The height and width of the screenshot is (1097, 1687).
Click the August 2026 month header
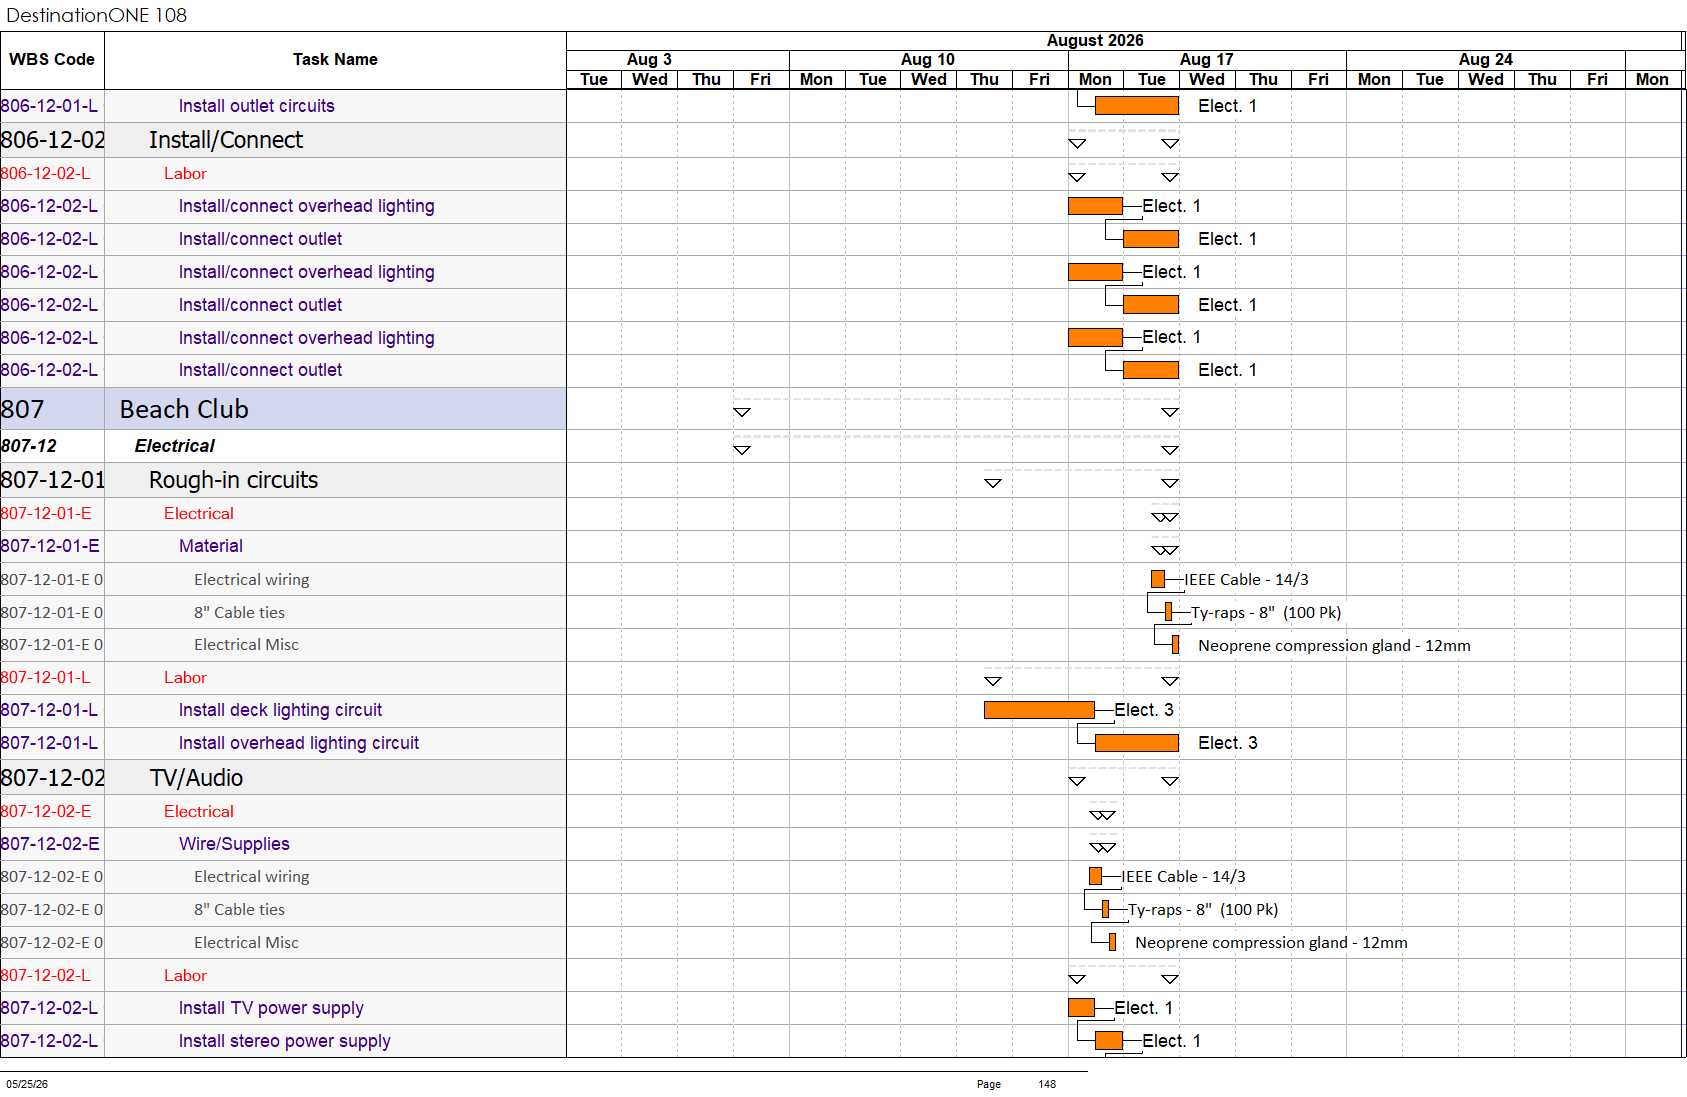(1095, 41)
